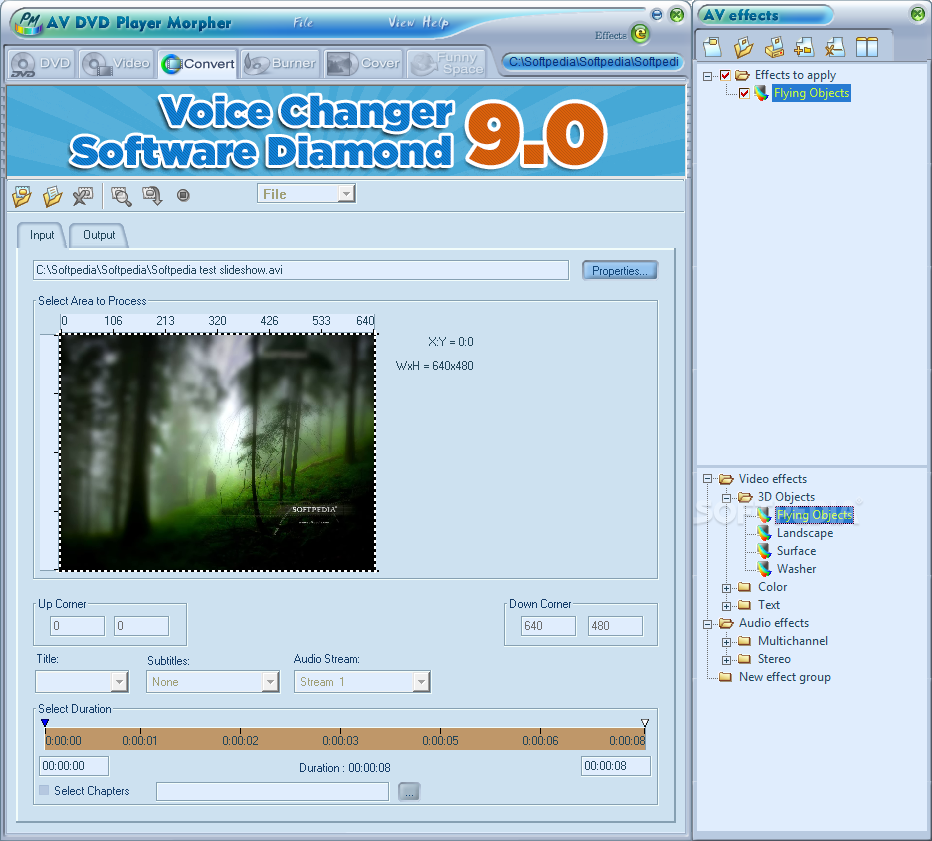Click Down Corner width field 640
932x841 pixels.
click(548, 626)
